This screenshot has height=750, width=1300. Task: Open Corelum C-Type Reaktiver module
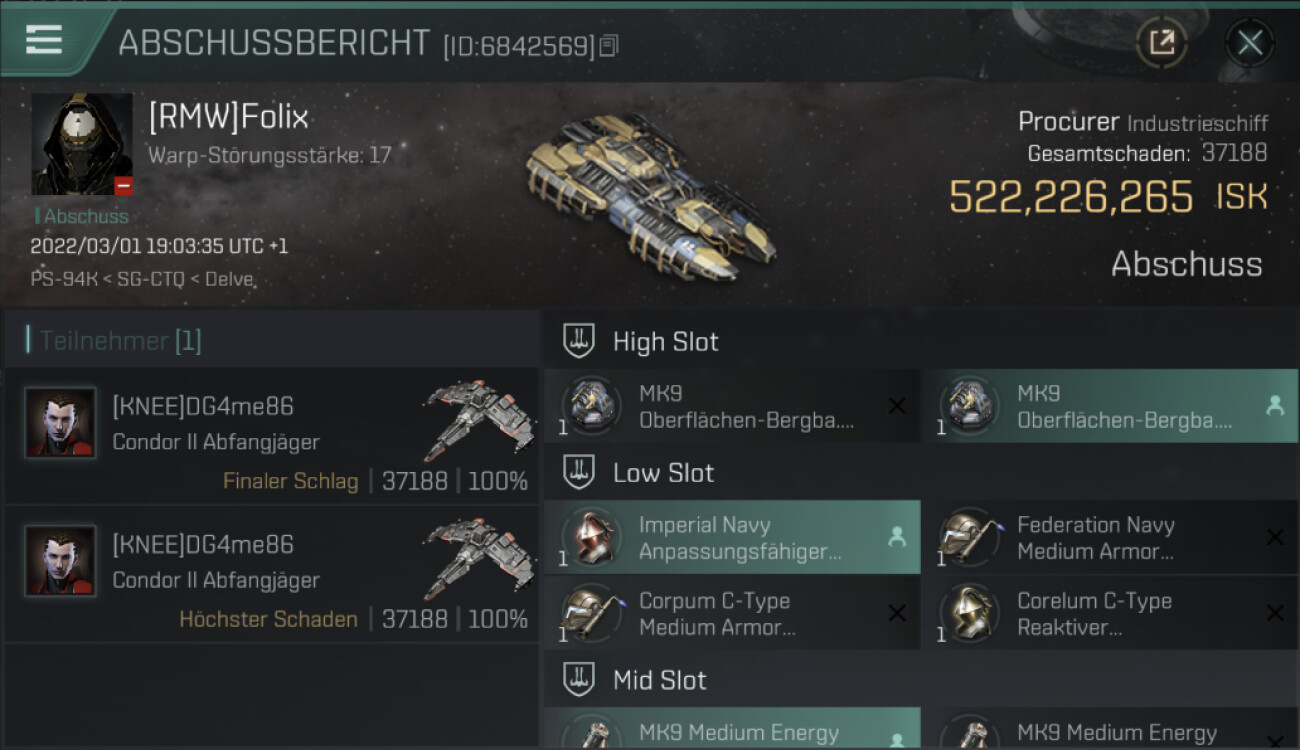pyautogui.click(x=1109, y=613)
